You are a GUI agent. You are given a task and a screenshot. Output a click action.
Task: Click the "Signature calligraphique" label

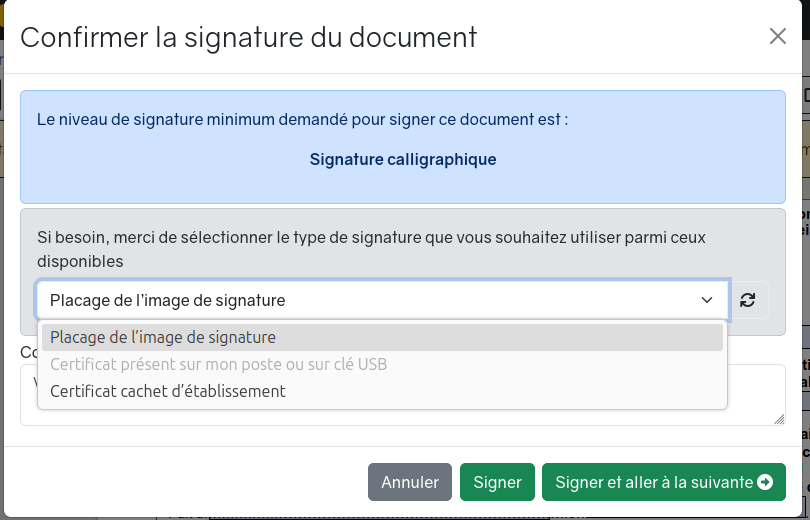tap(403, 159)
